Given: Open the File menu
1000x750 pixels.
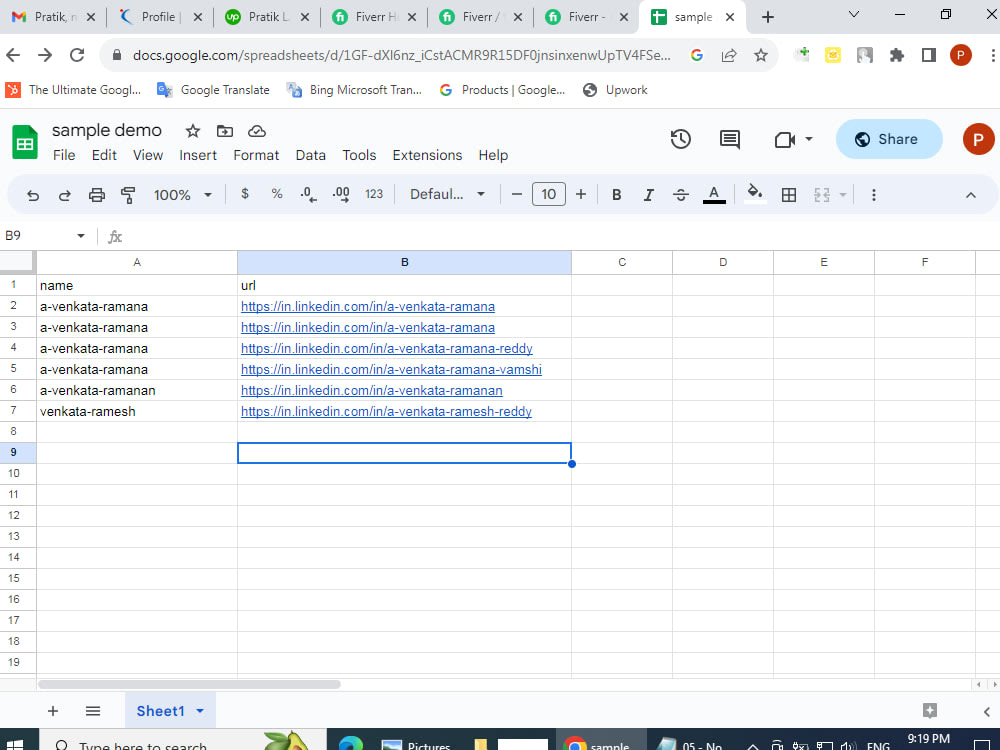Looking at the screenshot, I should (64, 155).
